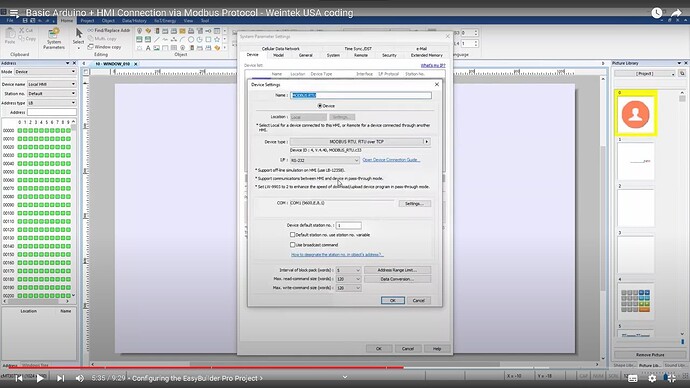This screenshot has width=690, height=388.
Task: Open YouTube player settings gear
Action: coord(652,378)
